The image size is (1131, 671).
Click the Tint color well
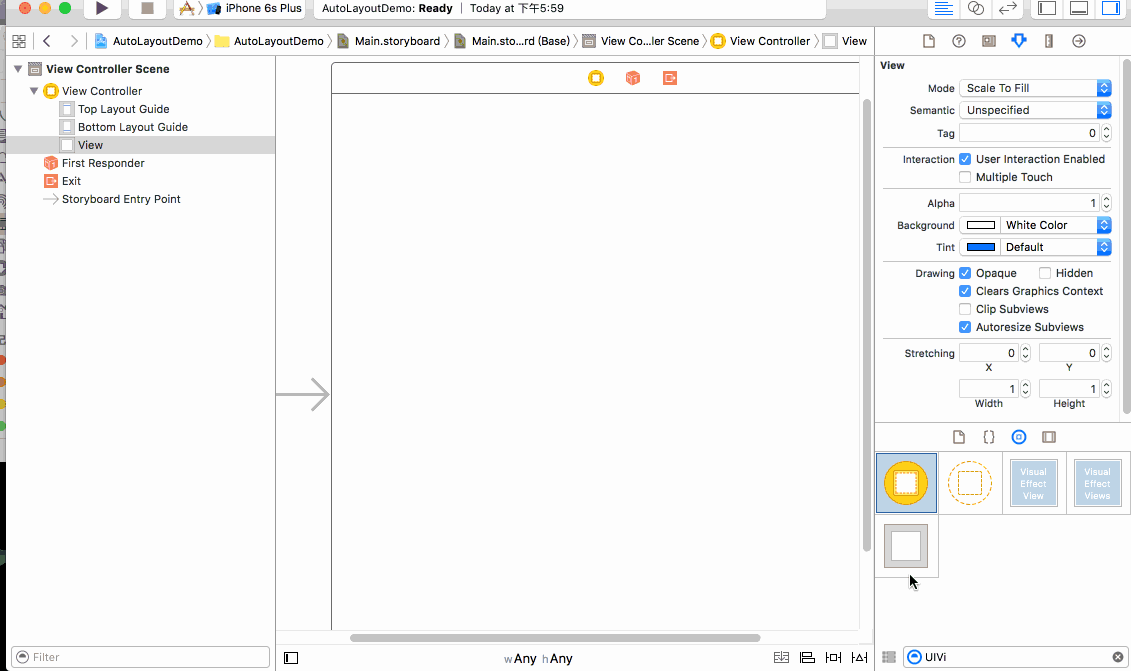pyautogui.click(x=980, y=247)
